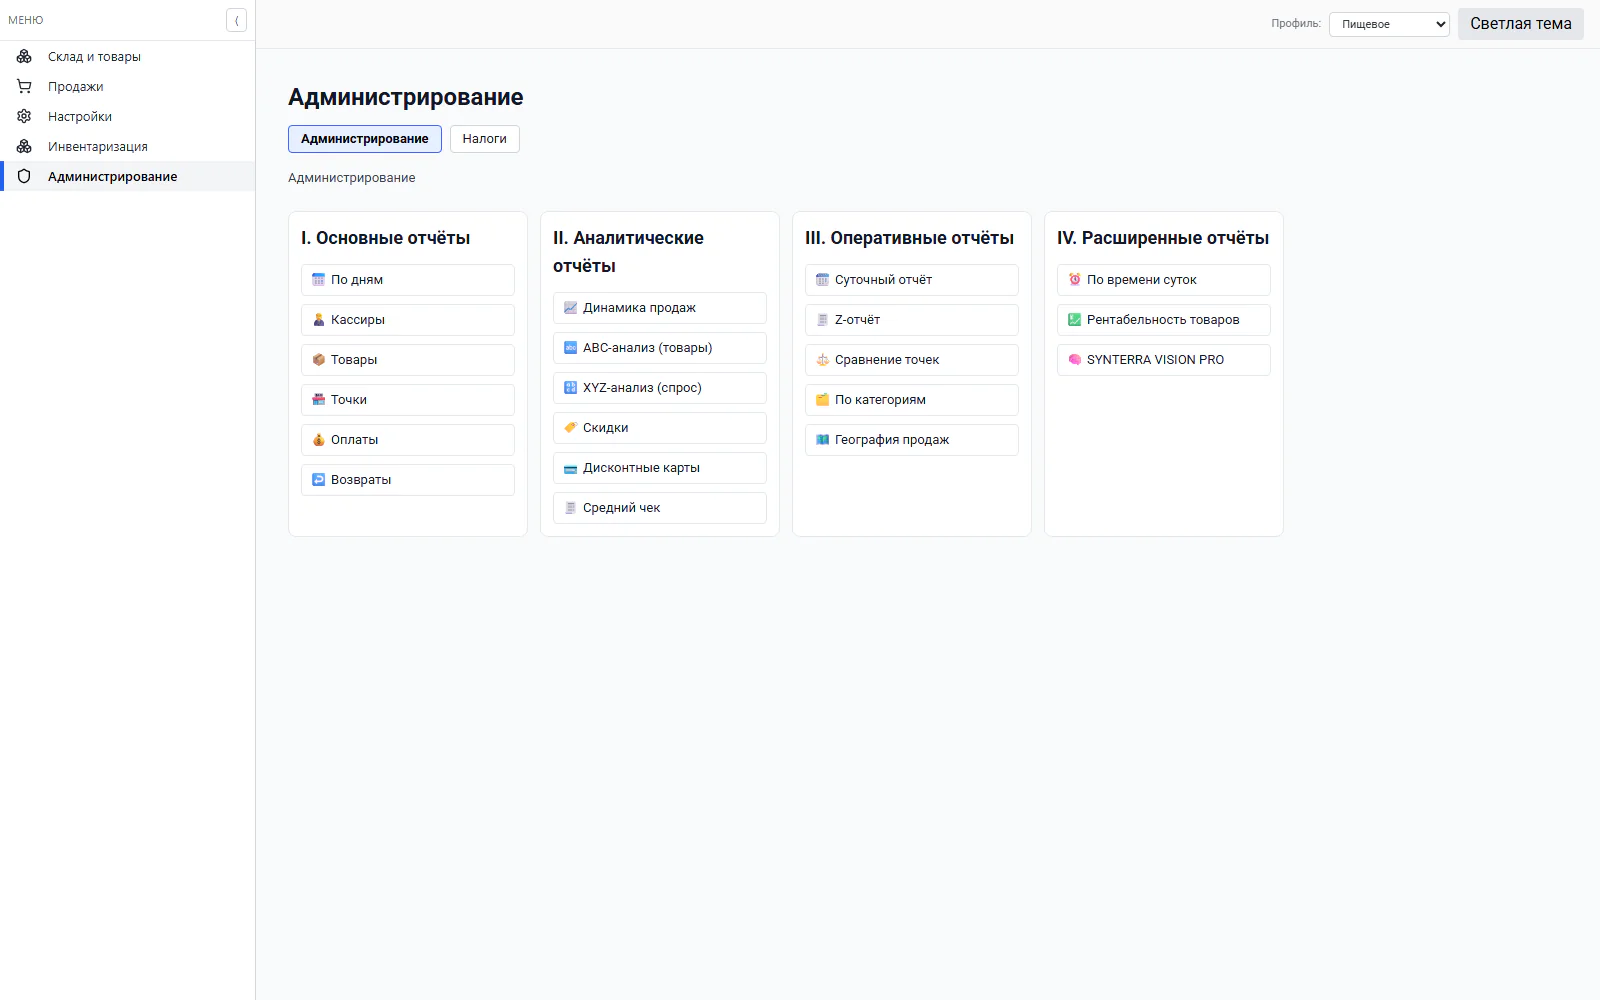
Task: Click the money bag icon of Оплаты
Action: [319, 440]
